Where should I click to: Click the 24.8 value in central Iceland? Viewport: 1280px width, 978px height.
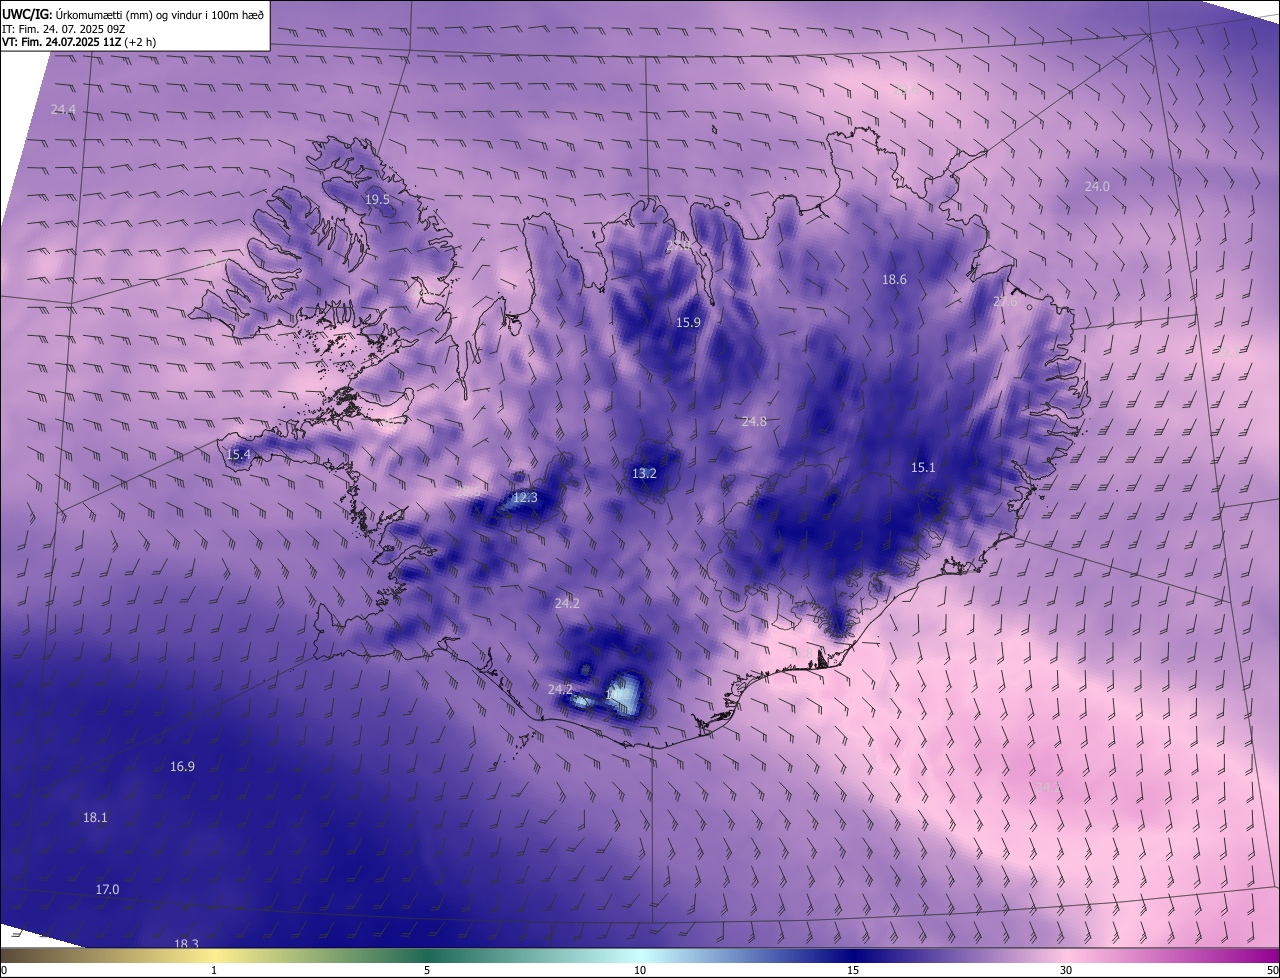pyautogui.click(x=754, y=422)
